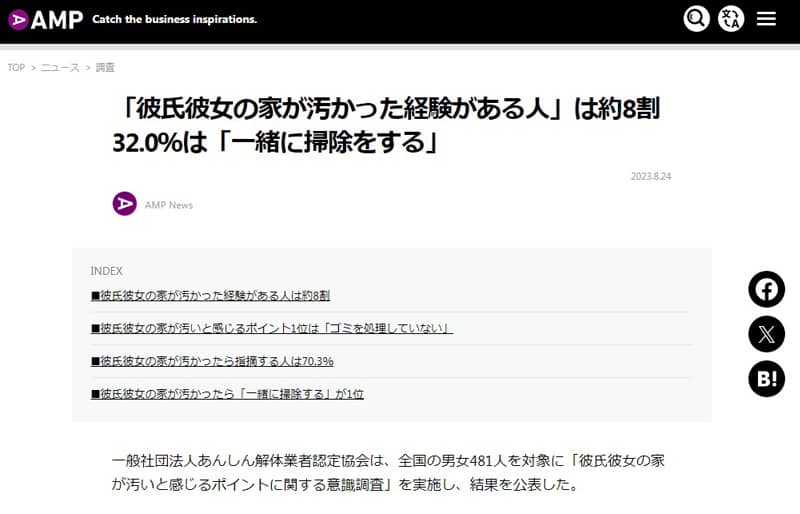
Task: Share the article on X
Action: click(766, 334)
